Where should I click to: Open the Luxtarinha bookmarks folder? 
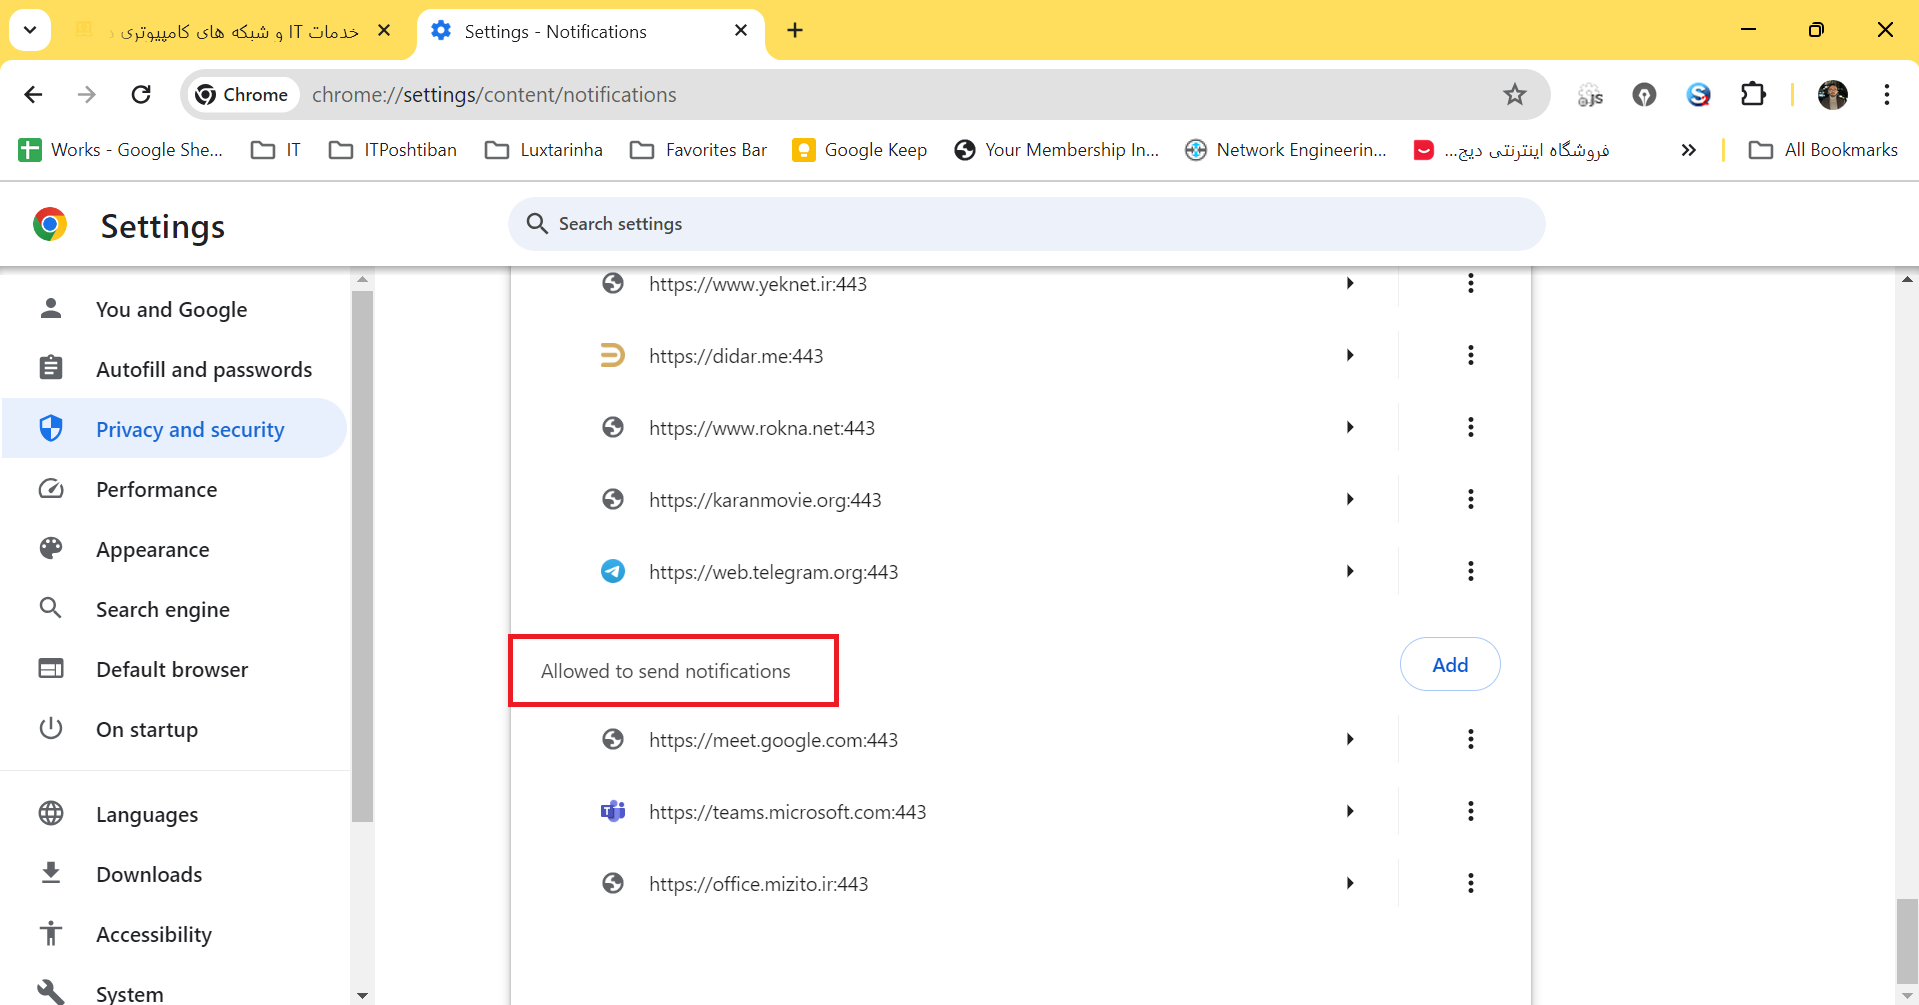click(x=544, y=150)
